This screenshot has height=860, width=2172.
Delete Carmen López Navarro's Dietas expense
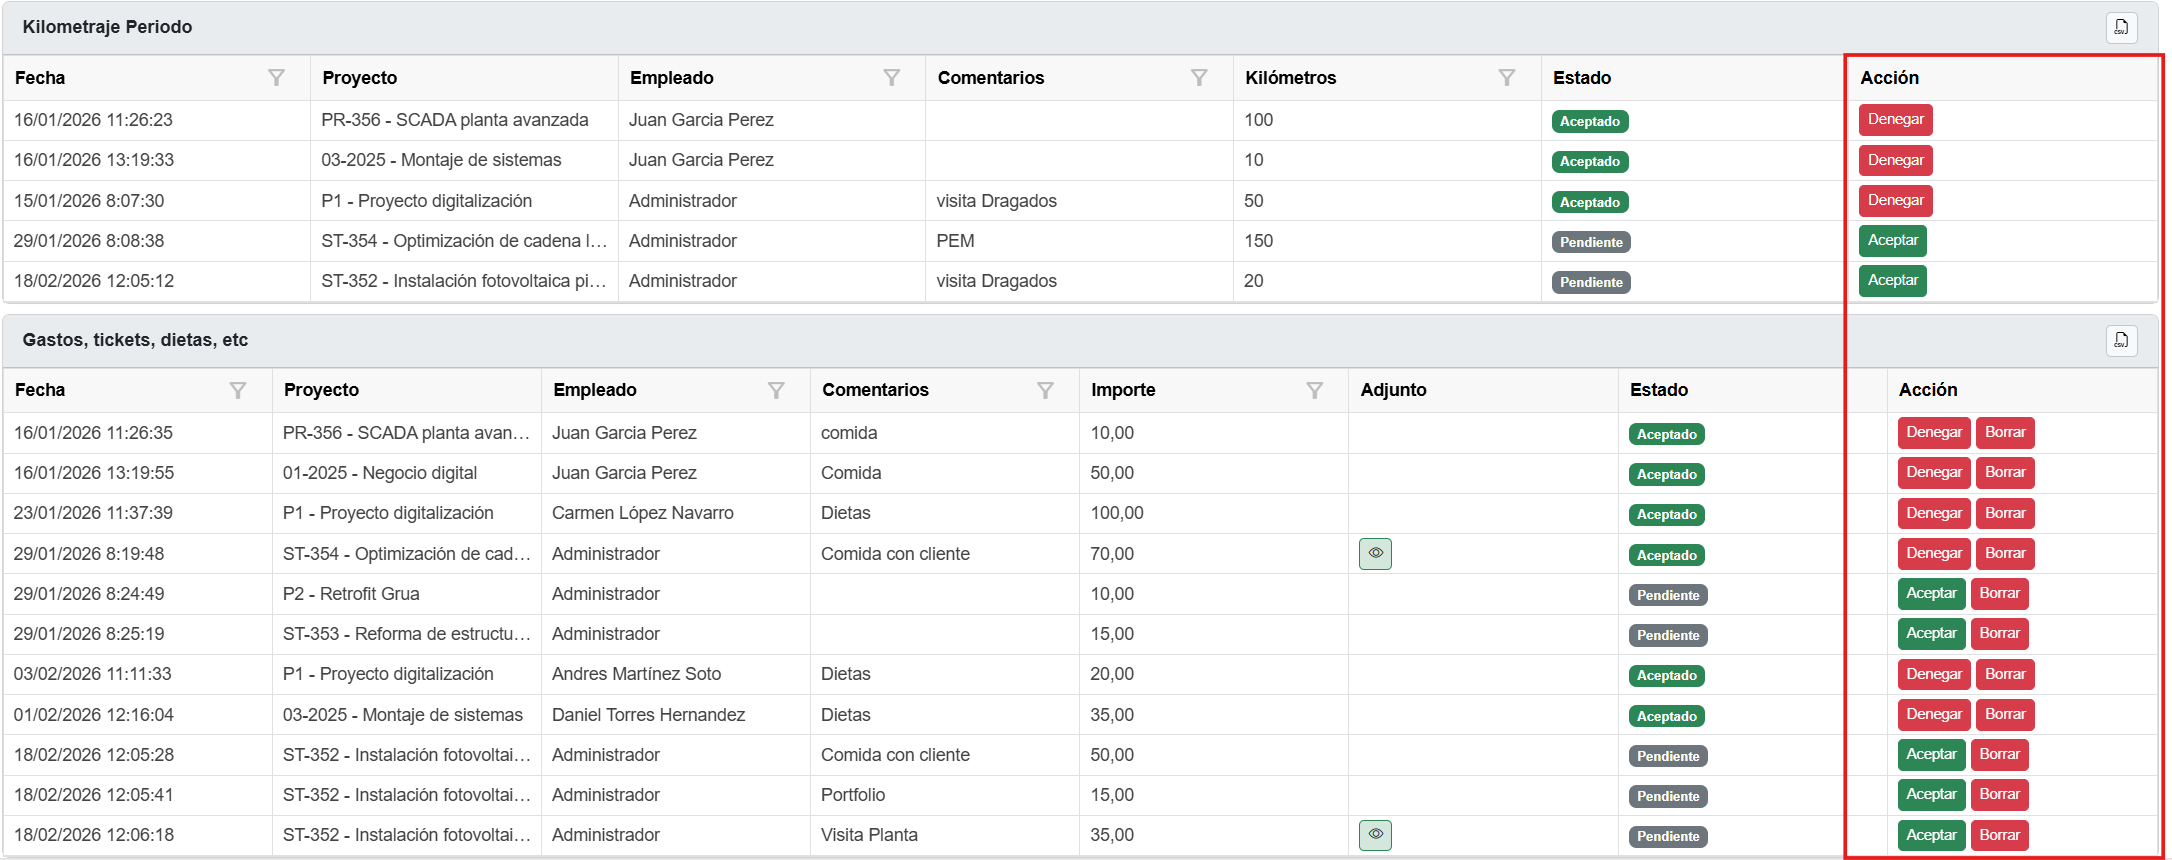point(2005,513)
